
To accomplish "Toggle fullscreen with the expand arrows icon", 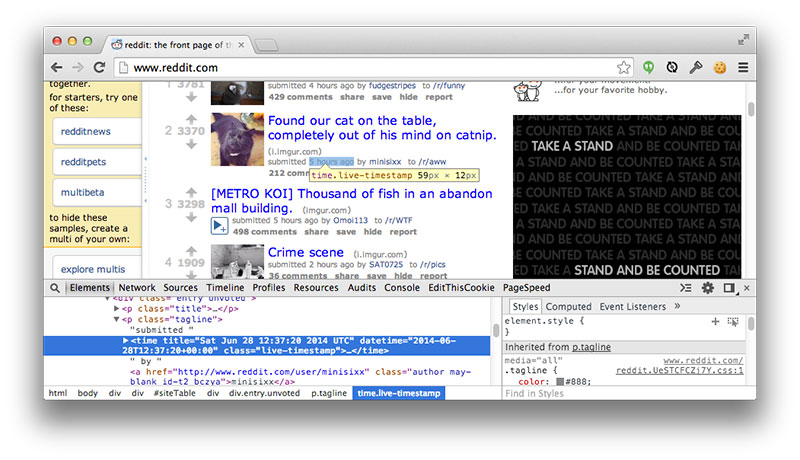I will pyautogui.click(x=743, y=39).
